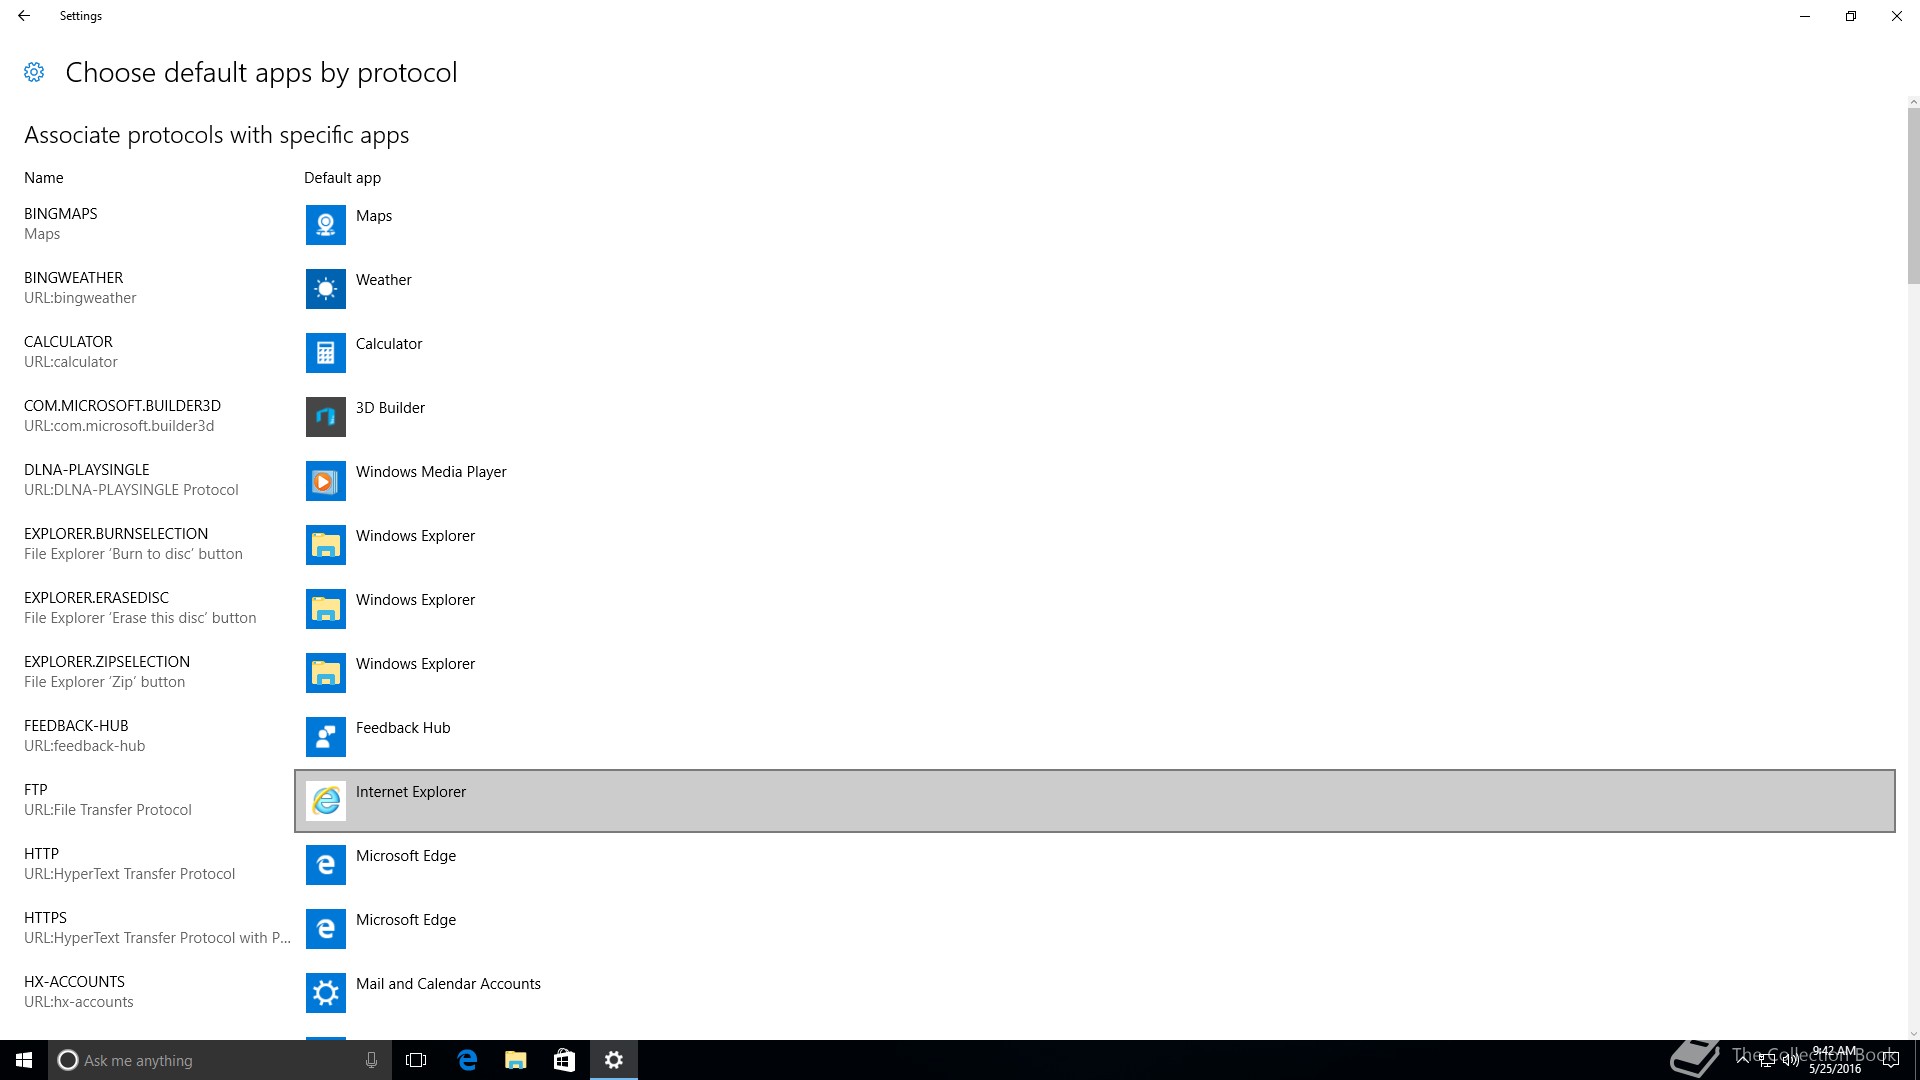Click the scrollbar up arrow
This screenshot has height=1080, width=1920.
tap(1913, 102)
